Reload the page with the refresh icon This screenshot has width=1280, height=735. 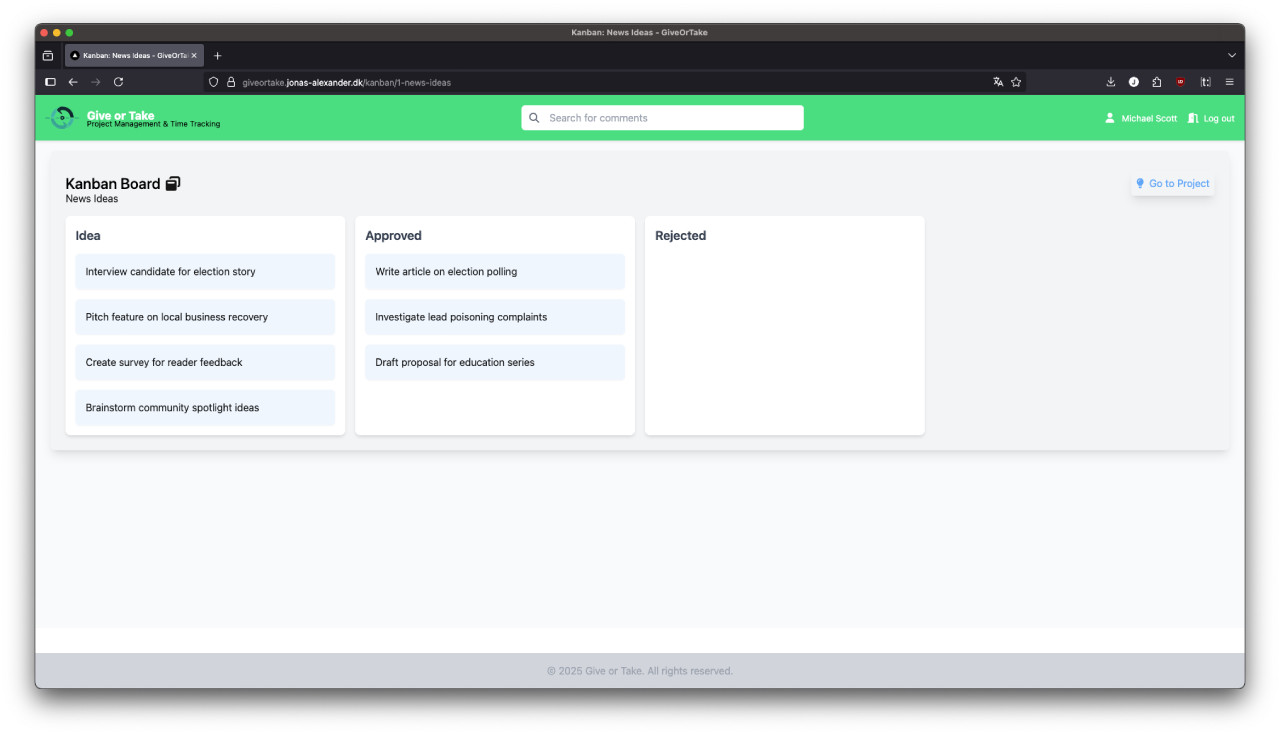118,82
